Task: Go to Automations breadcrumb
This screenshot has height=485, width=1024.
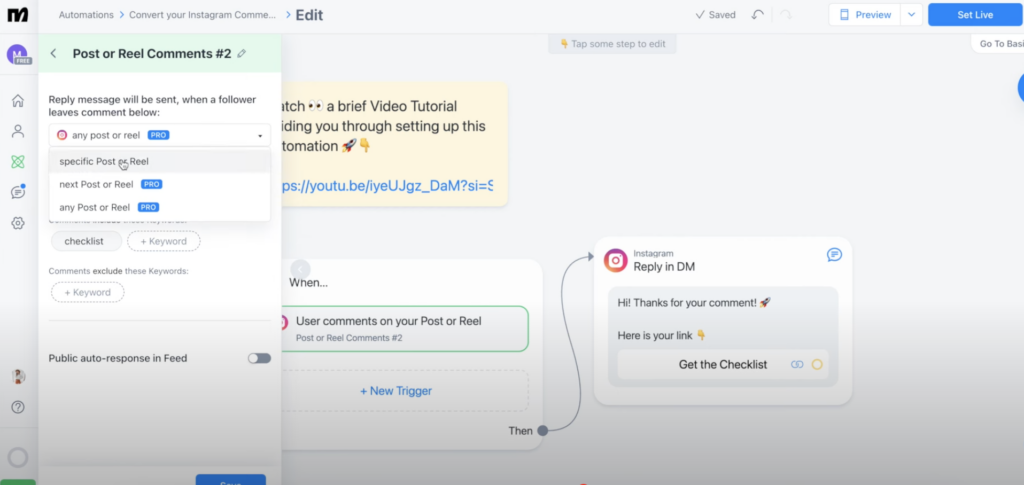Action: (86, 14)
